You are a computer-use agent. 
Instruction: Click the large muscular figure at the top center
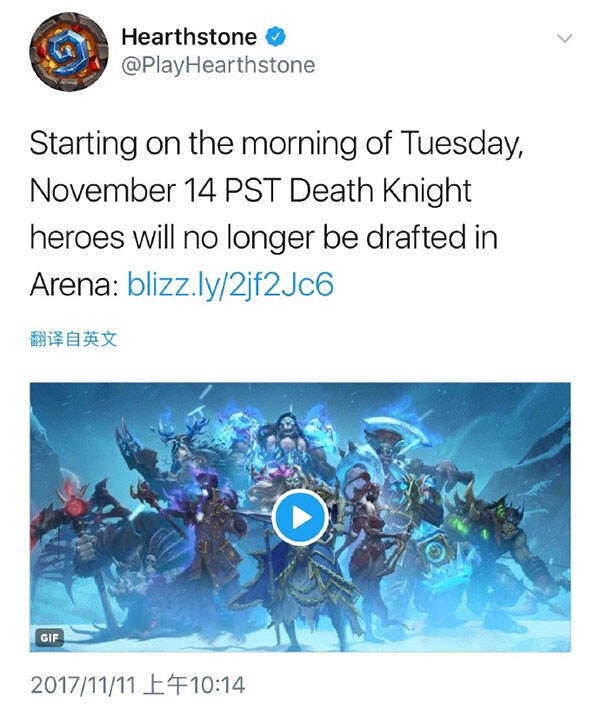point(290,441)
